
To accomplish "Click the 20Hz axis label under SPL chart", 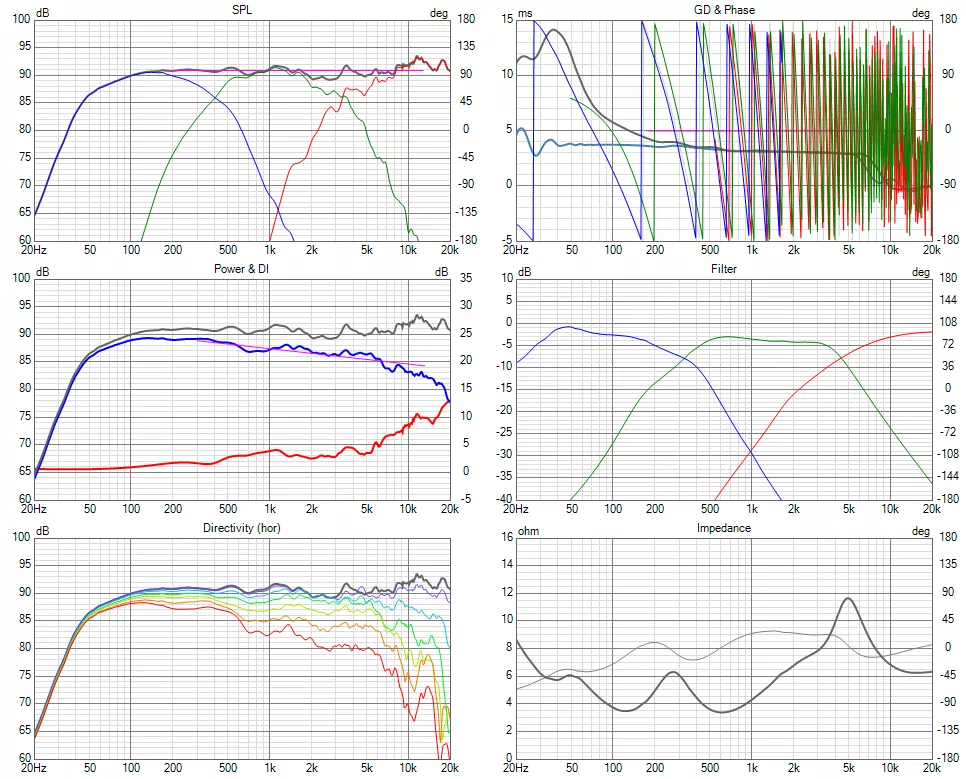I will [35, 249].
